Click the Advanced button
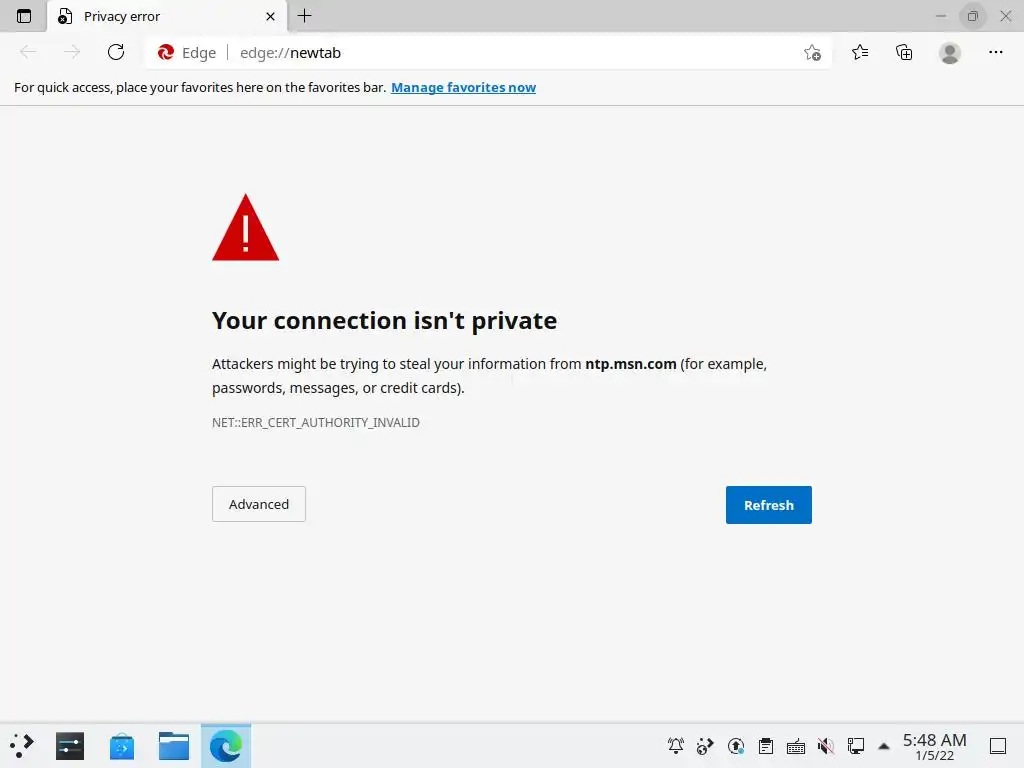 click(x=259, y=504)
